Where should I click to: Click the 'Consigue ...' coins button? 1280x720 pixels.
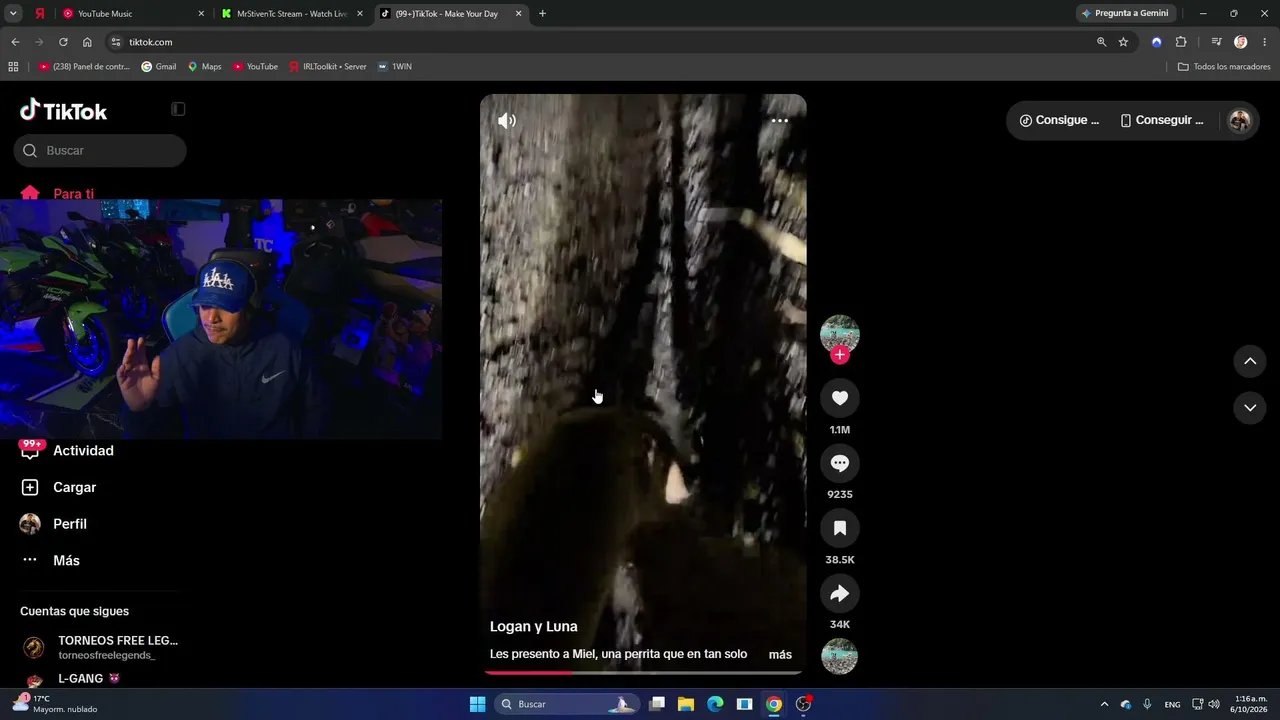[x=1059, y=120]
